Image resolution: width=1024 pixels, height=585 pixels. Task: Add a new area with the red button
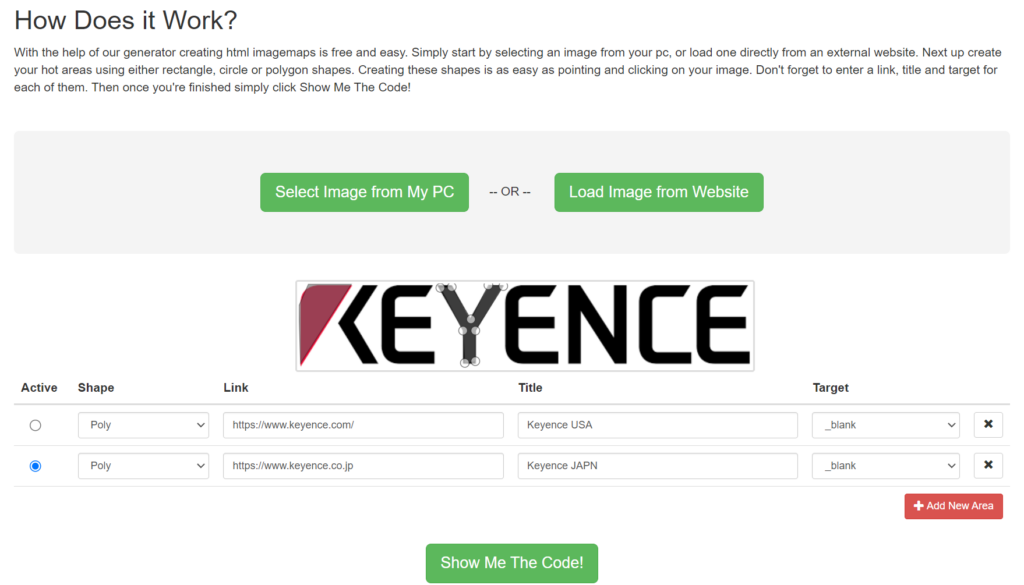pyautogui.click(x=953, y=506)
